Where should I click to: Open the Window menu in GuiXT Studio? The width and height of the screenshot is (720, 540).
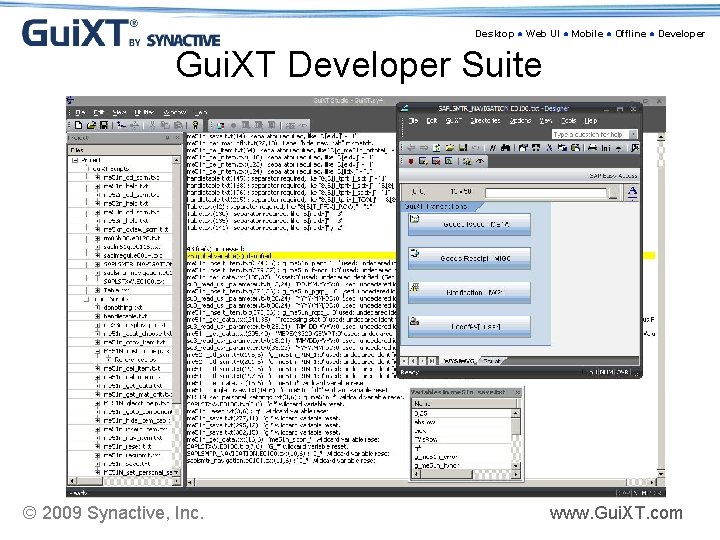point(175,112)
